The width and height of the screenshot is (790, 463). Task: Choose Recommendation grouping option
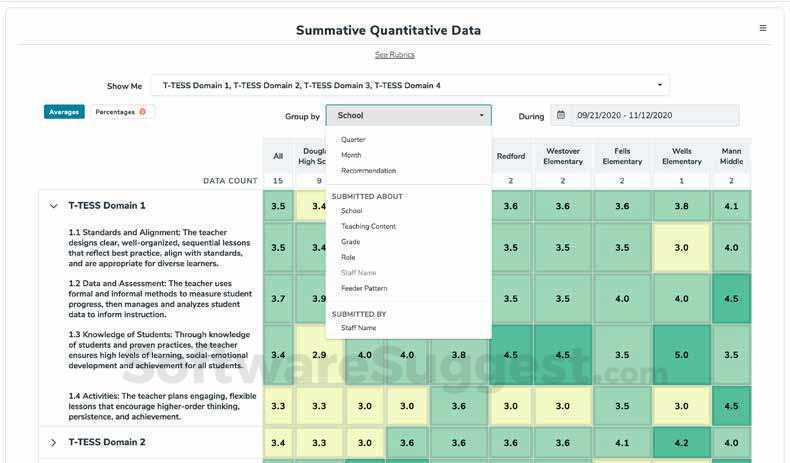pos(368,171)
